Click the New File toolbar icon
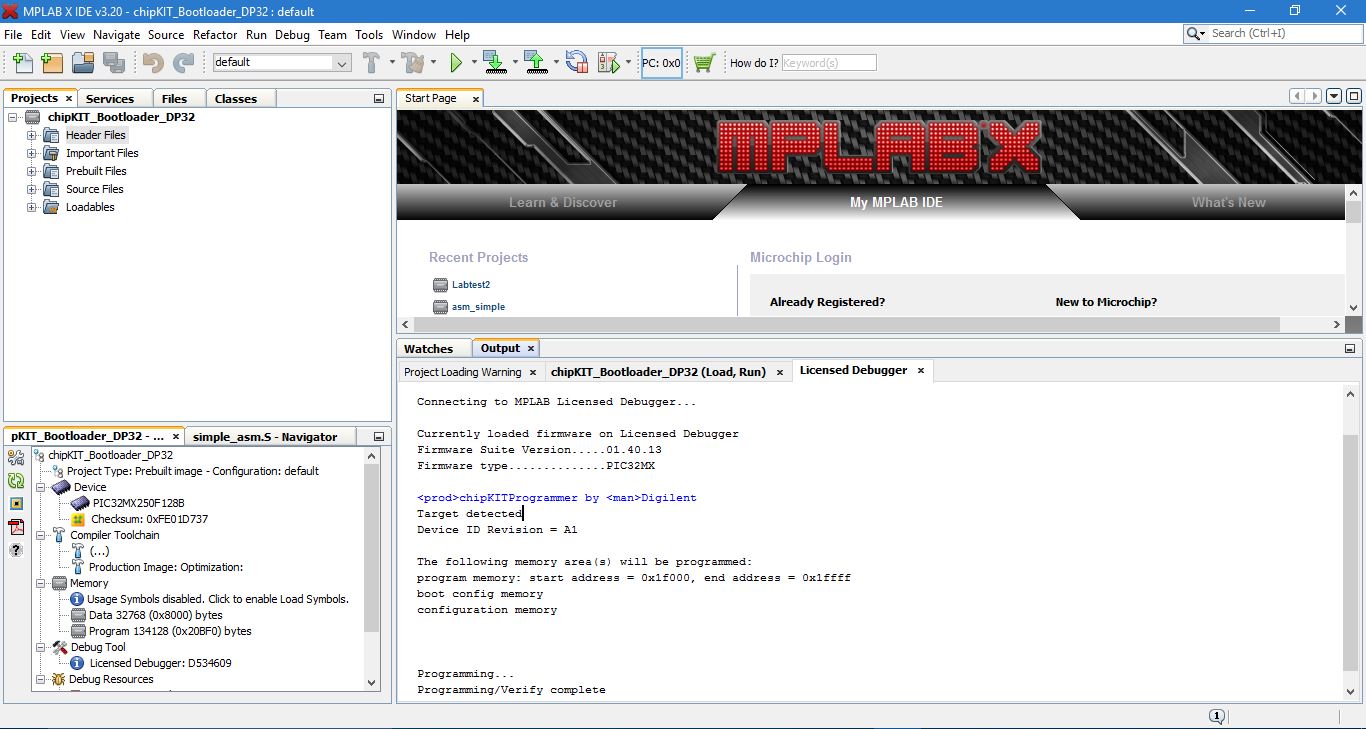 pyautogui.click(x=22, y=63)
